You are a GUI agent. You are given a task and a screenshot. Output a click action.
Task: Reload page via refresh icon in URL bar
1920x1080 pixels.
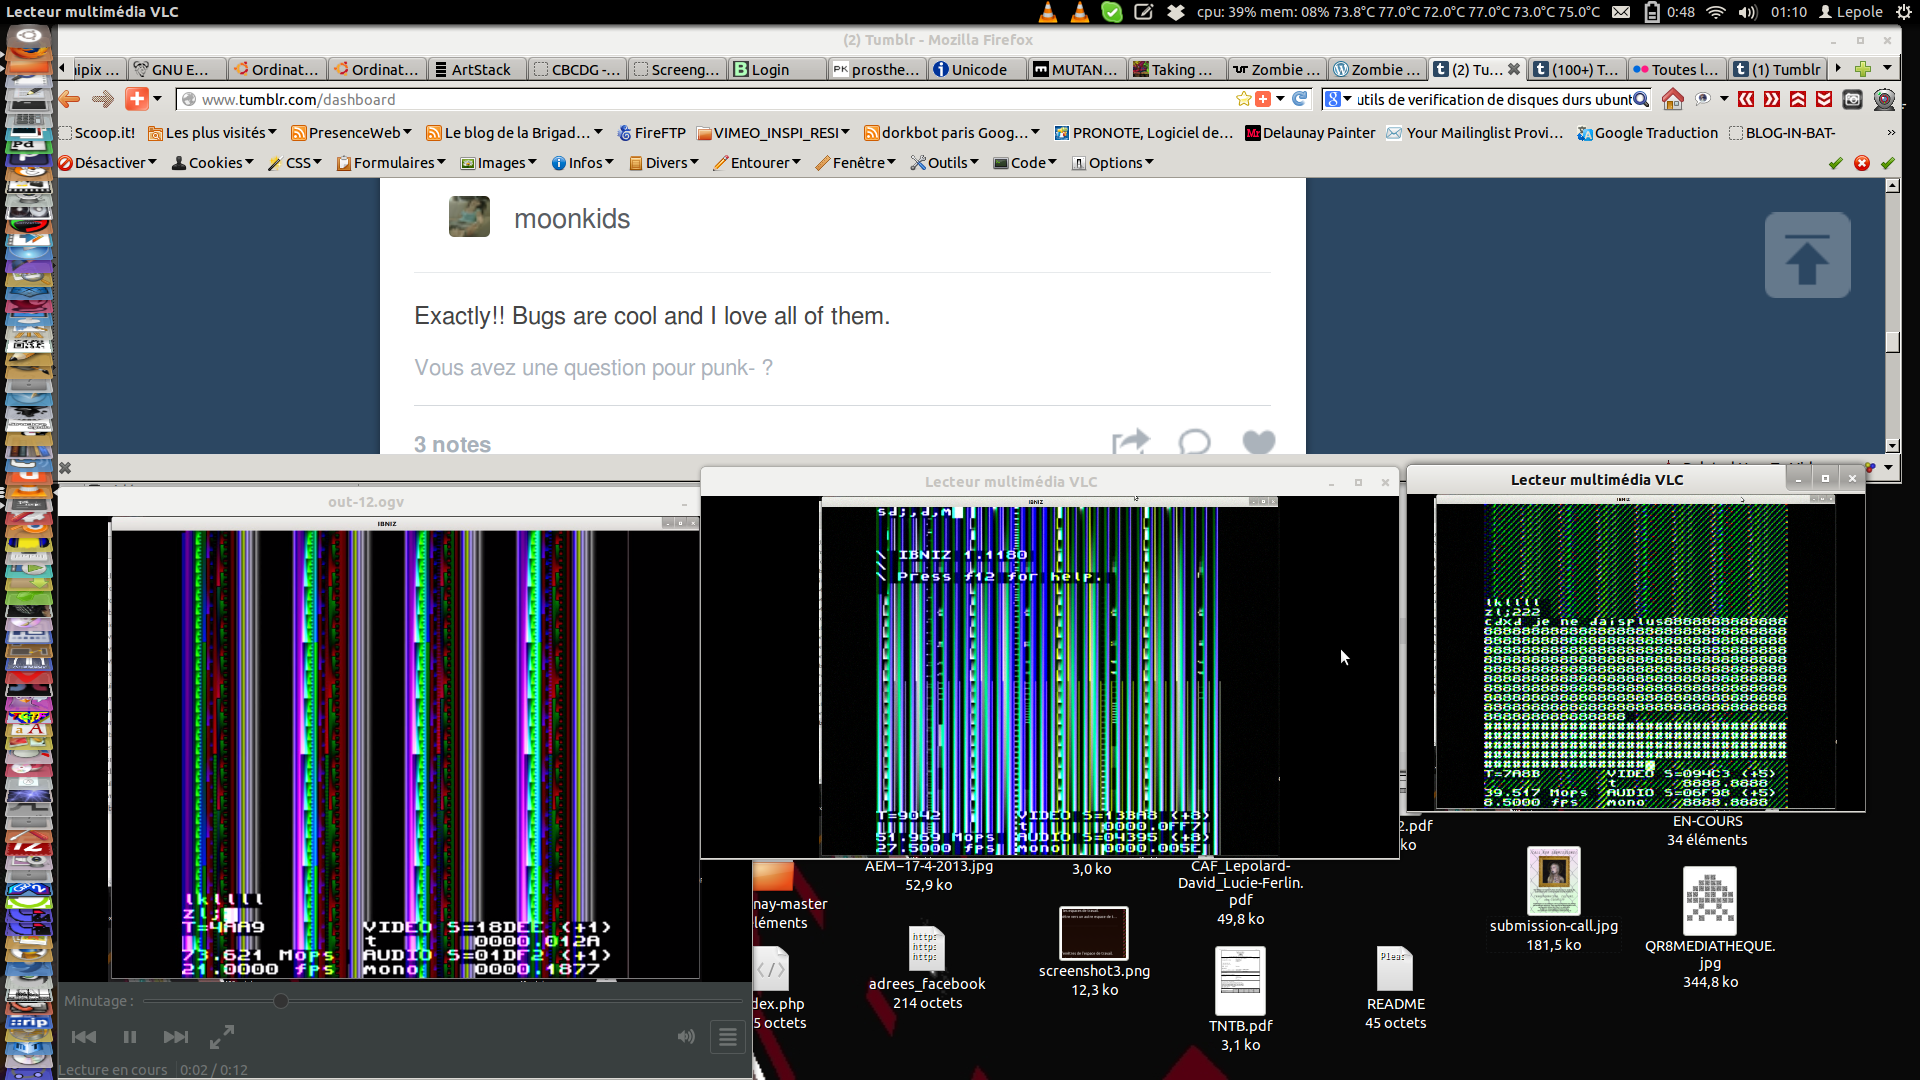(x=1299, y=99)
